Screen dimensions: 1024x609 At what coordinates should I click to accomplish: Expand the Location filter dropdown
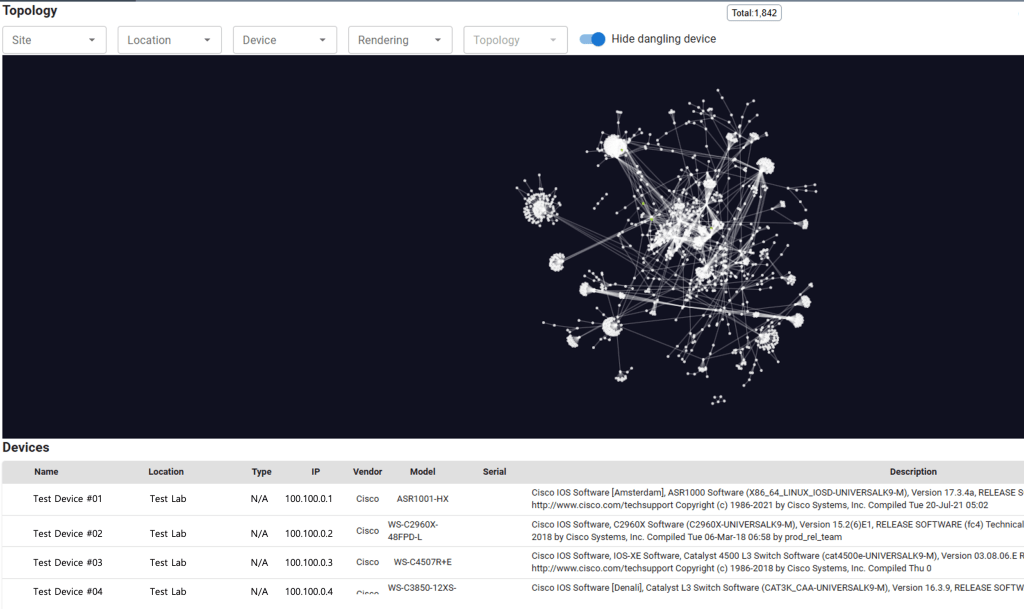pos(169,40)
